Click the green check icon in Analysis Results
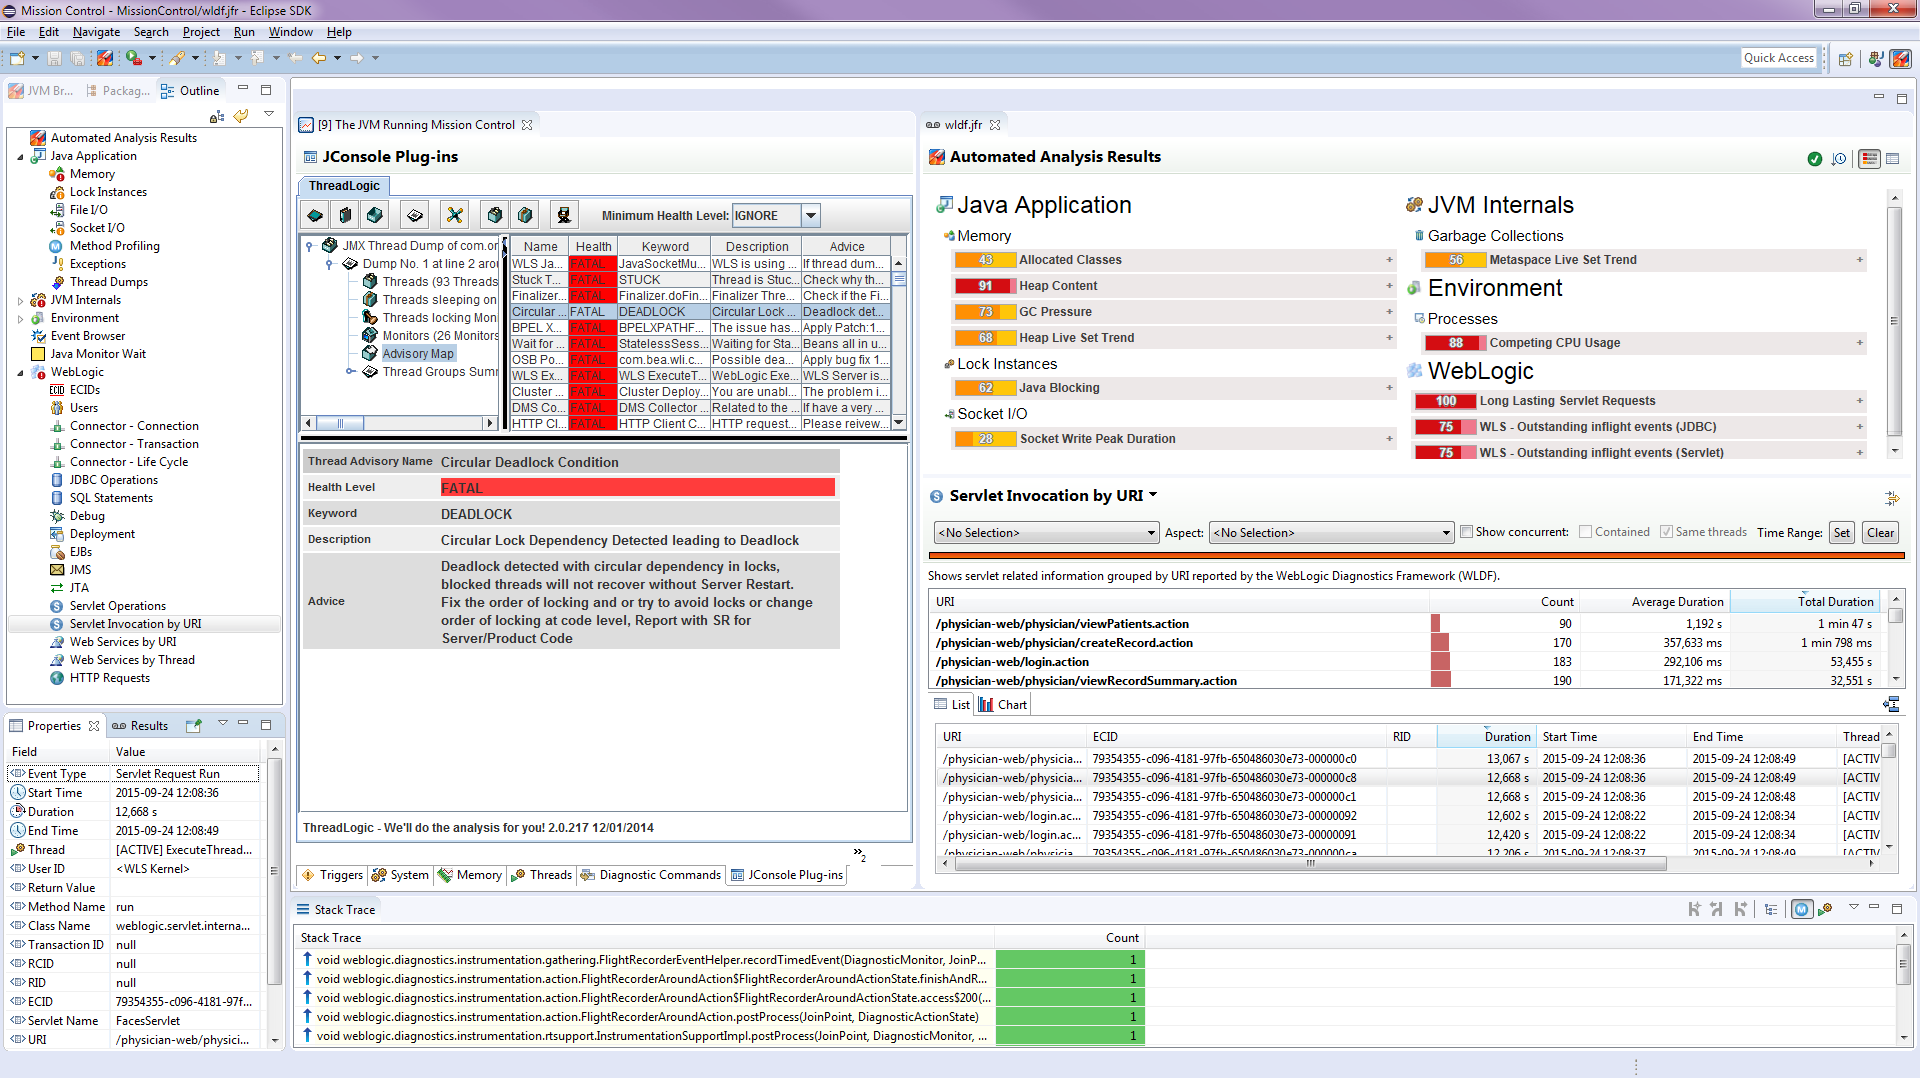Screen dimensions: 1920x1078 click(x=1815, y=159)
